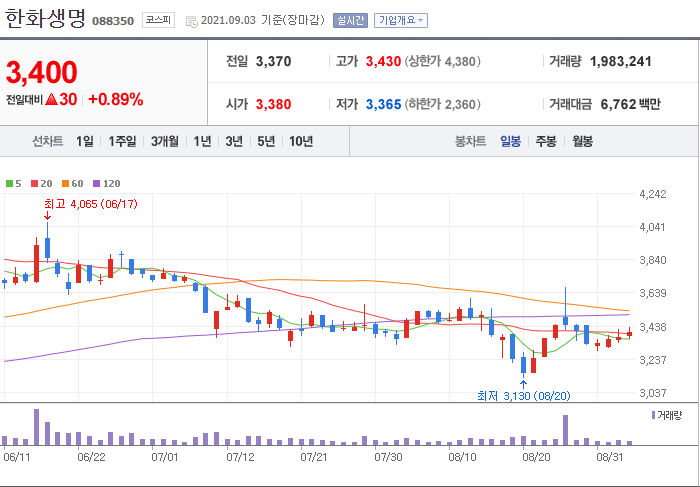Click the 코스피 market badge
Screen dimensions: 700x487
[158, 20]
